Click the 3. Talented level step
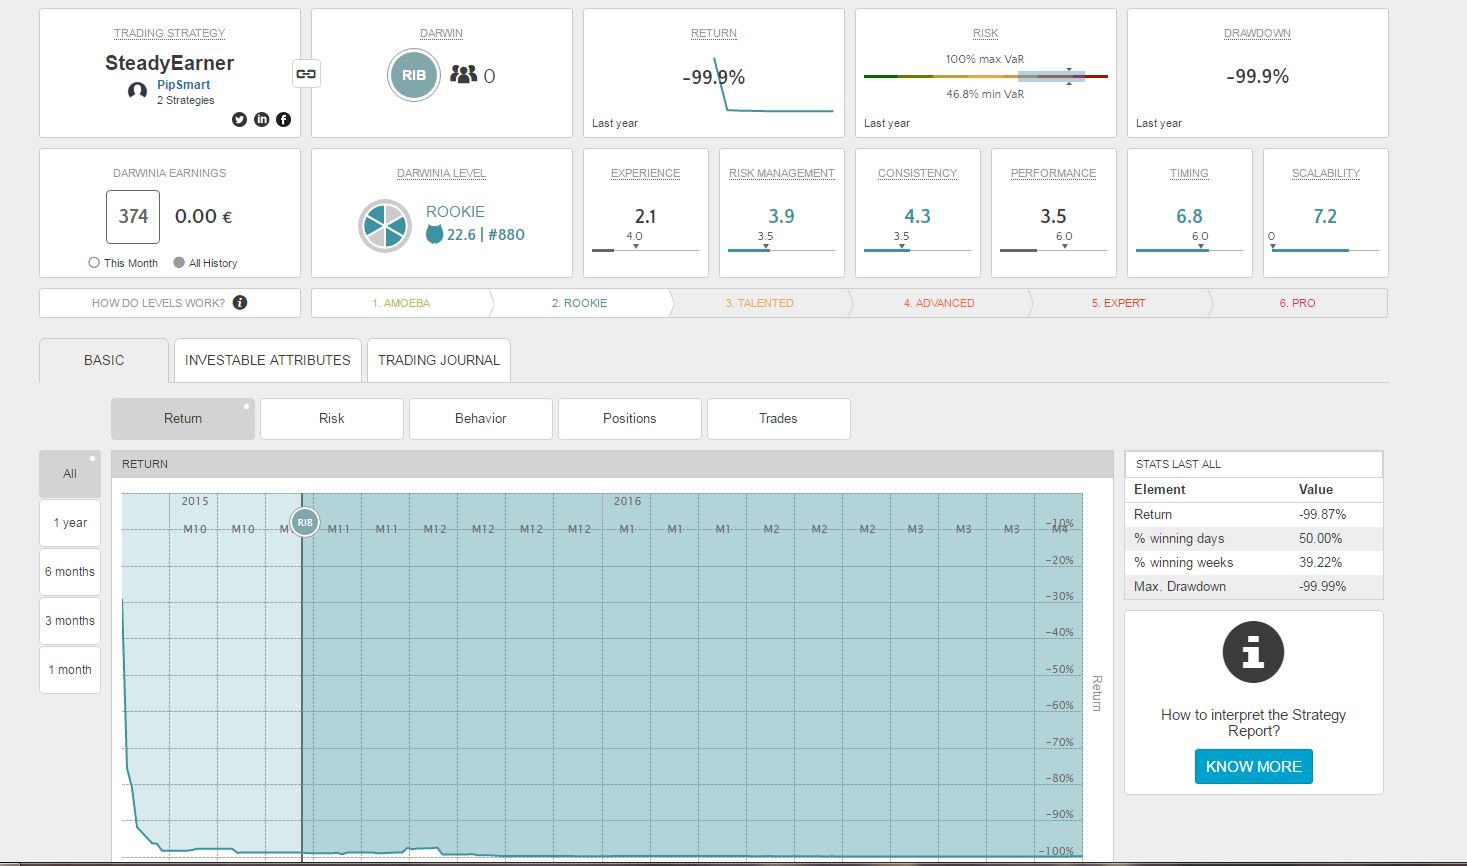This screenshot has height=866, width=1467. 759,303
